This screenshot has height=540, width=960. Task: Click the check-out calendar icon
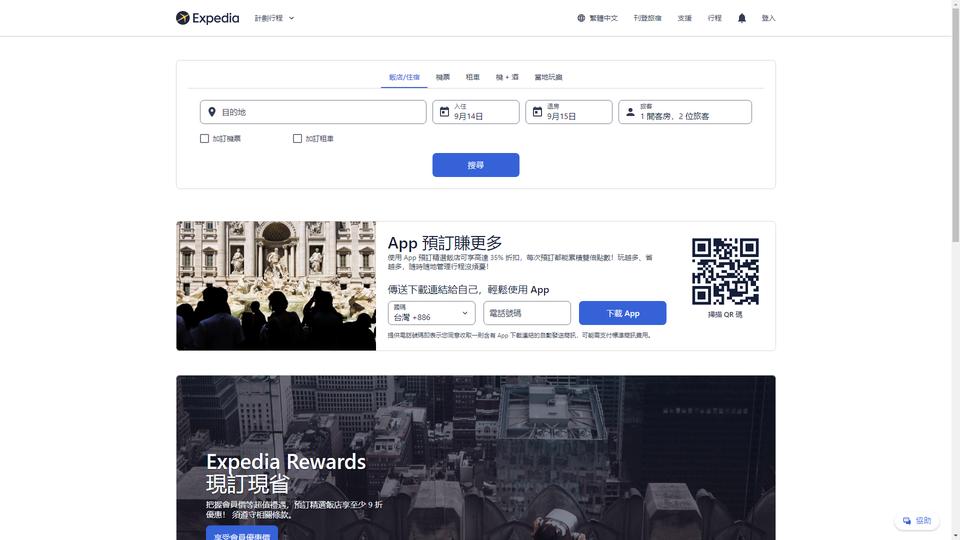[x=537, y=112]
